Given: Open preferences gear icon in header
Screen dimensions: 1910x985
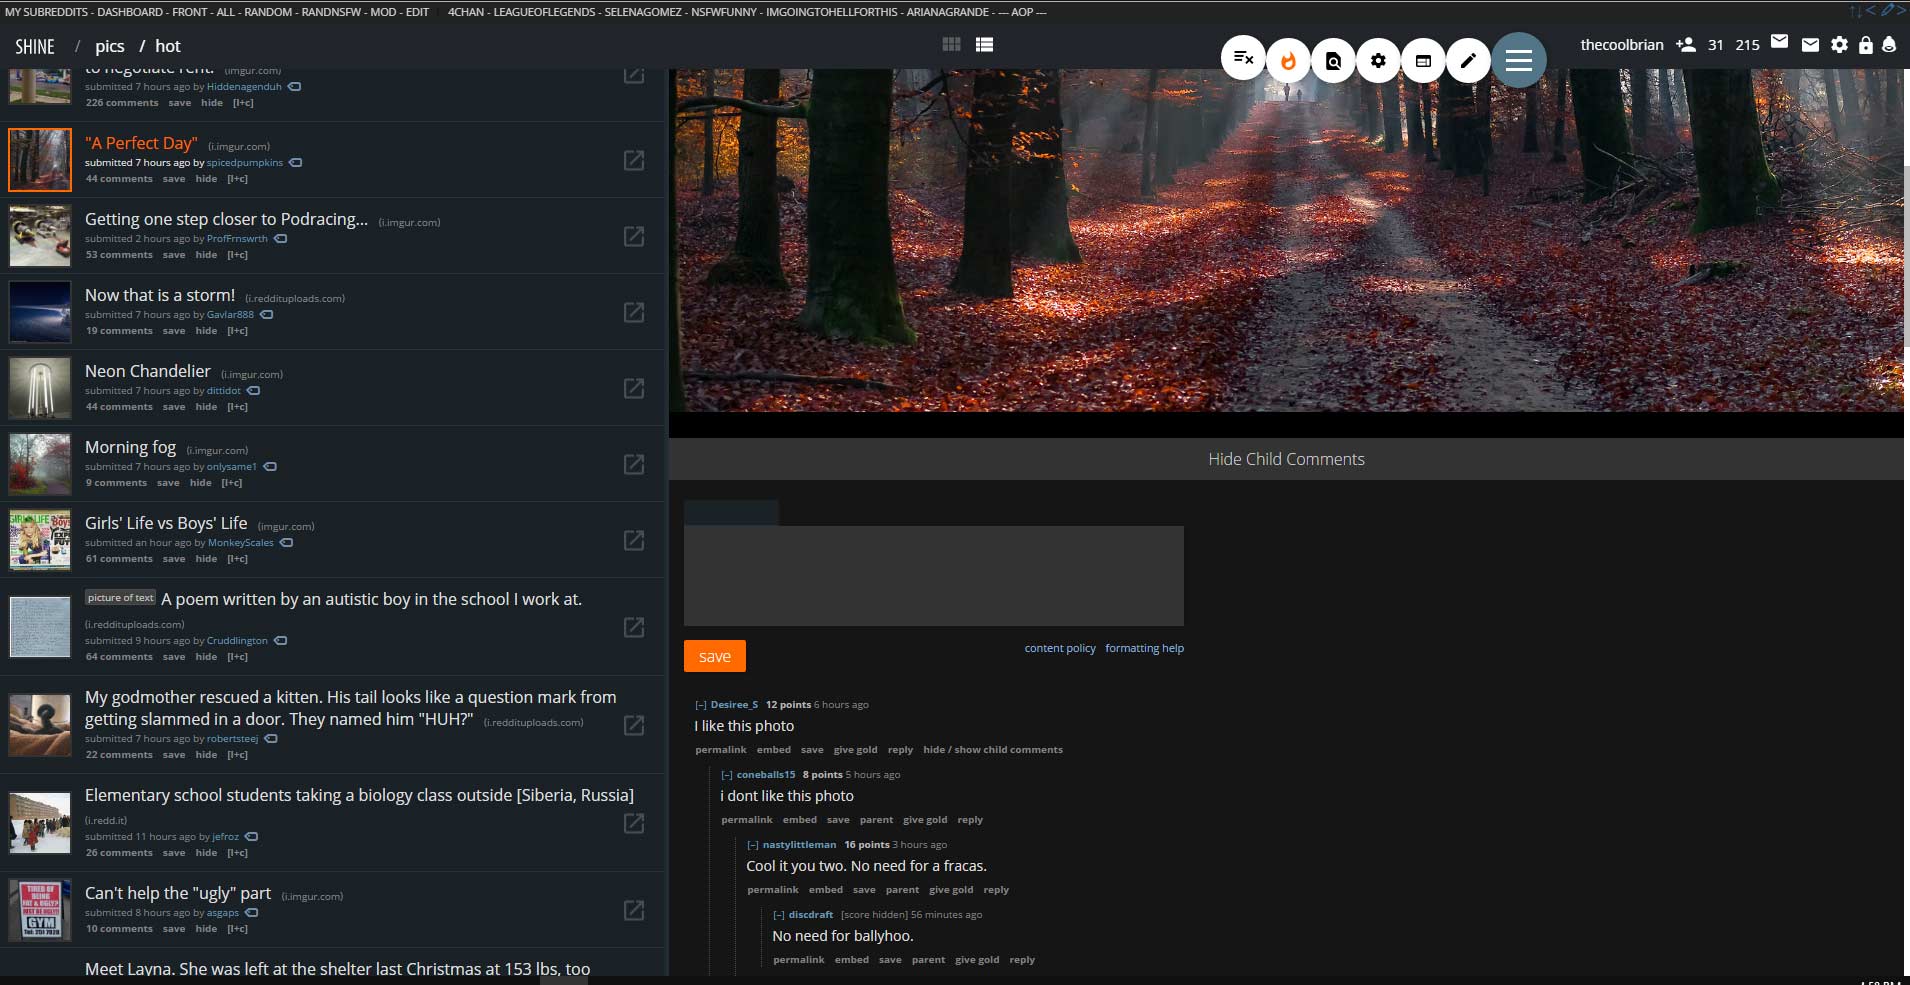Looking at the screenshot, I should point(1839,44).
